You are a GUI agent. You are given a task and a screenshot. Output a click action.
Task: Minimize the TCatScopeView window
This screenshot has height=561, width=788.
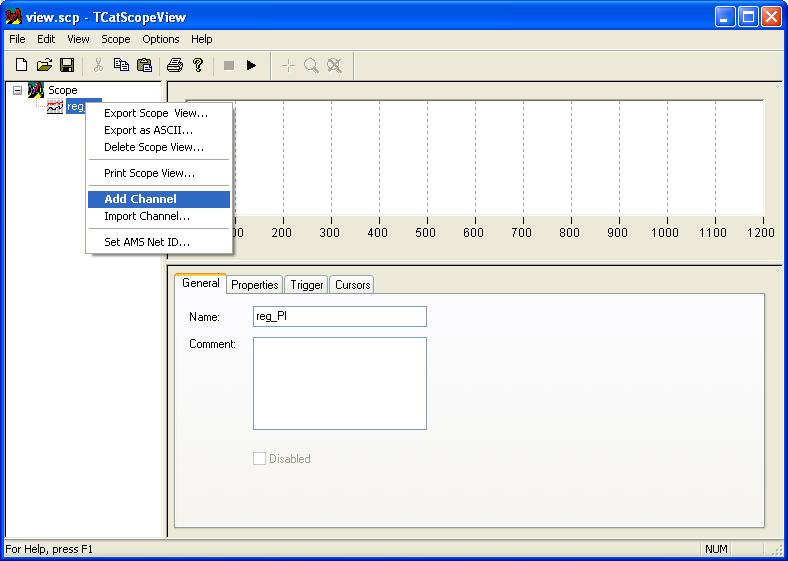click(724, 17)
